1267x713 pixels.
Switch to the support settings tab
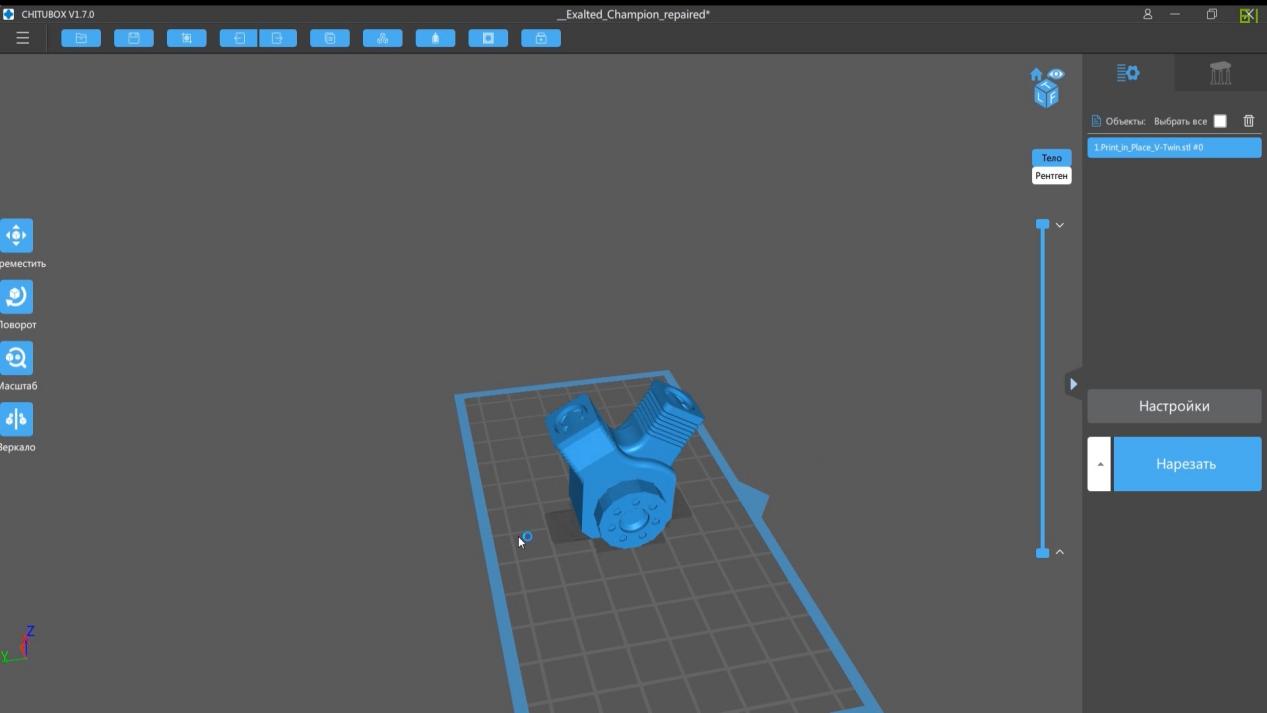pos(1220,71)
